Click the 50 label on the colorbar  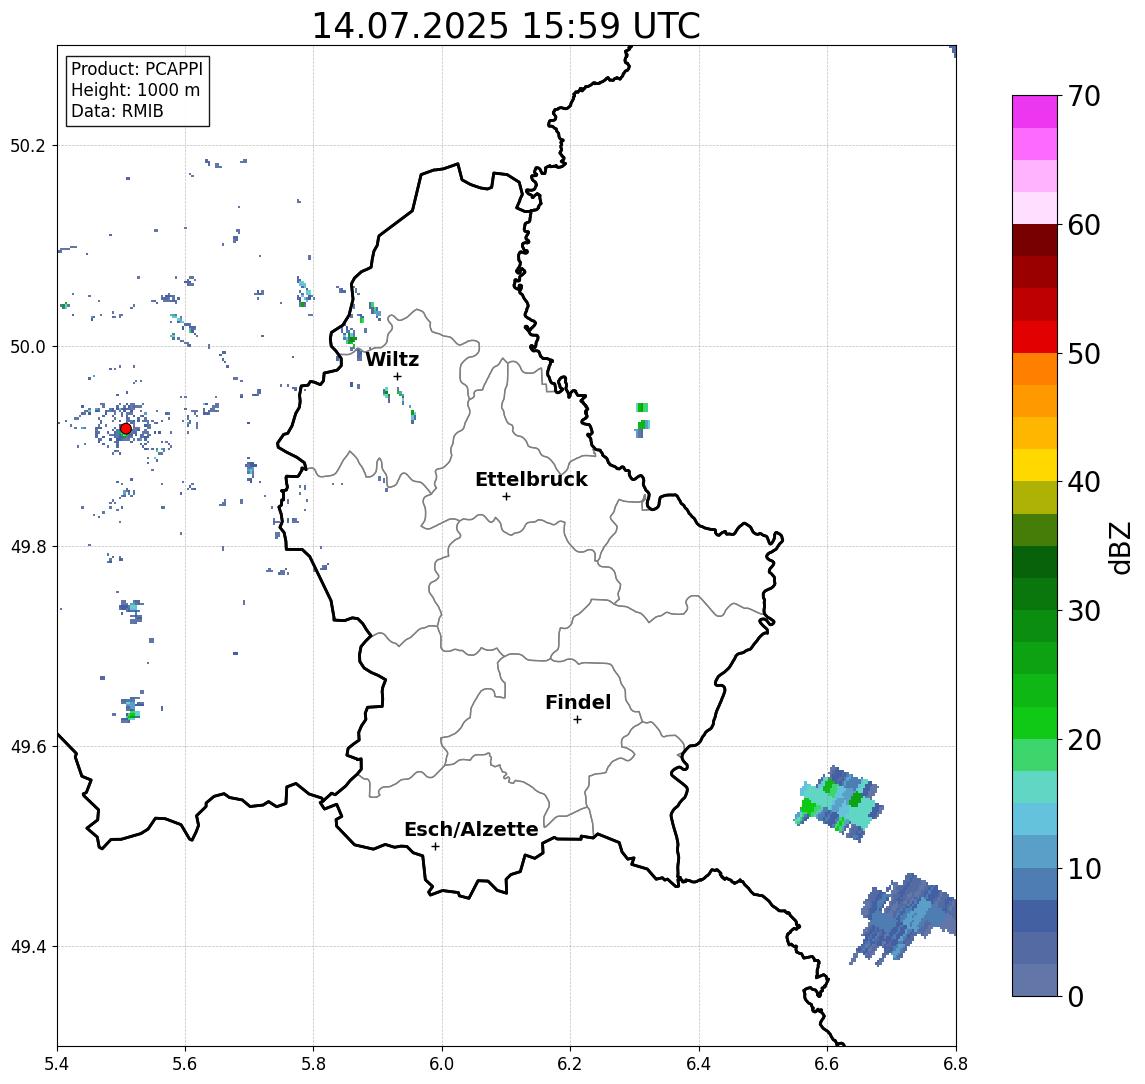[x=1084, y=354]
